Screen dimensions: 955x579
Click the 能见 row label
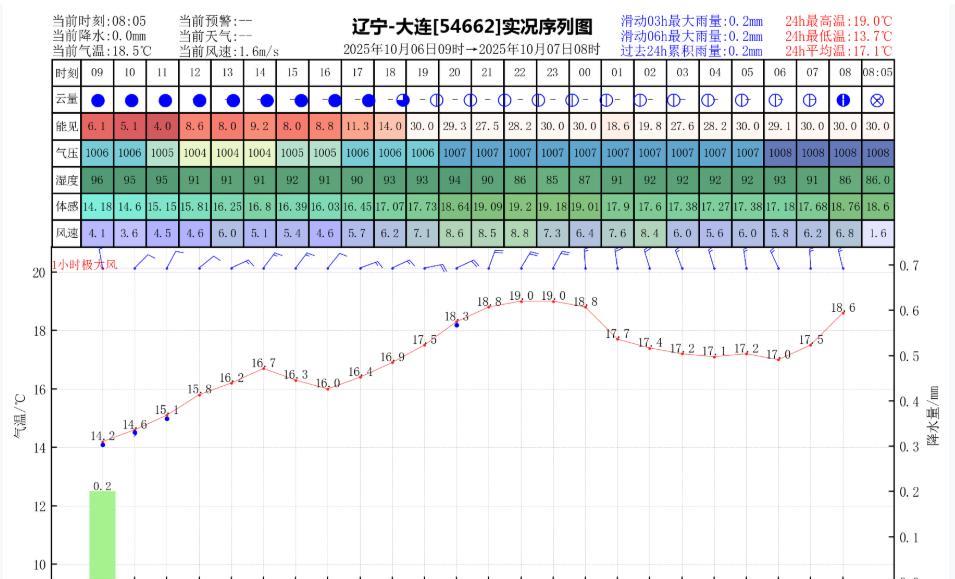click(x=66, y=127)
